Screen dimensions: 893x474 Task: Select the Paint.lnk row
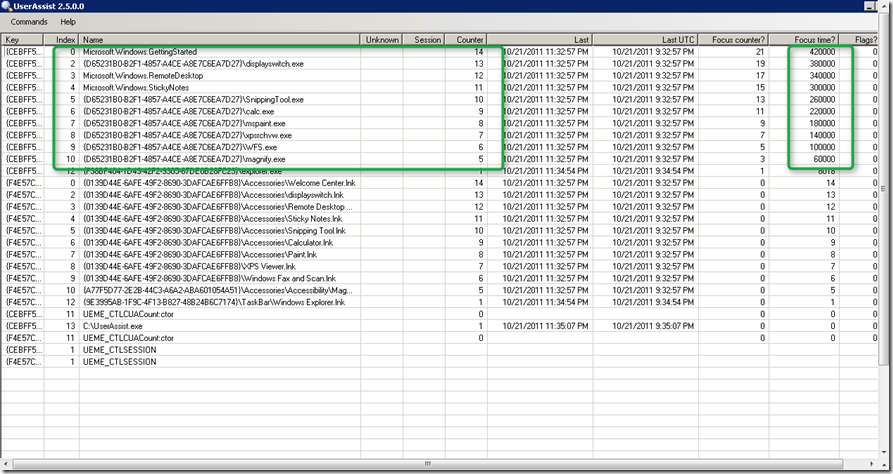439,255
